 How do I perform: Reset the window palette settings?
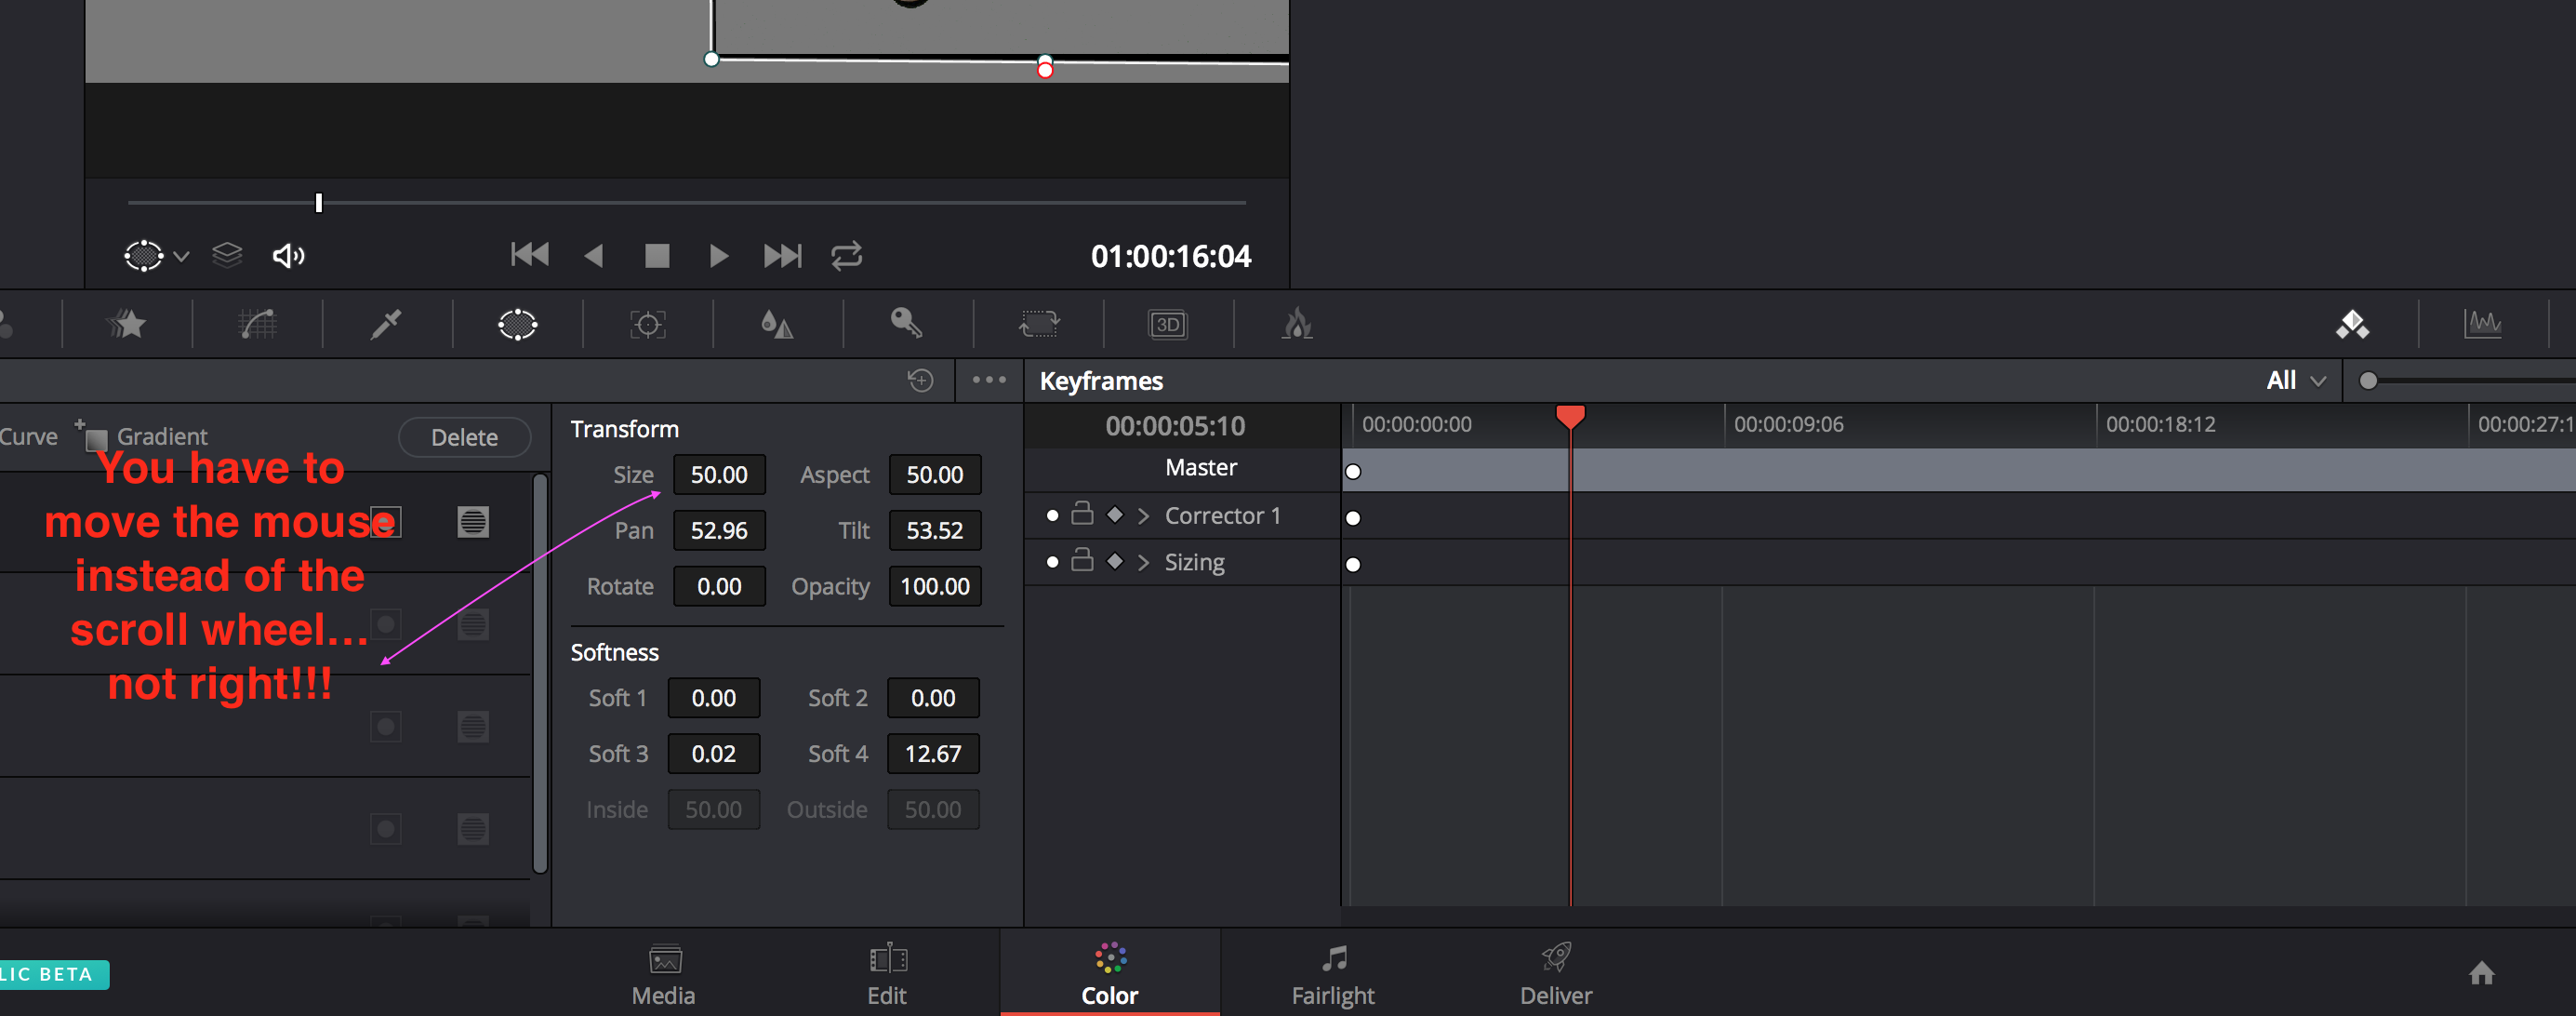point(920,380)
